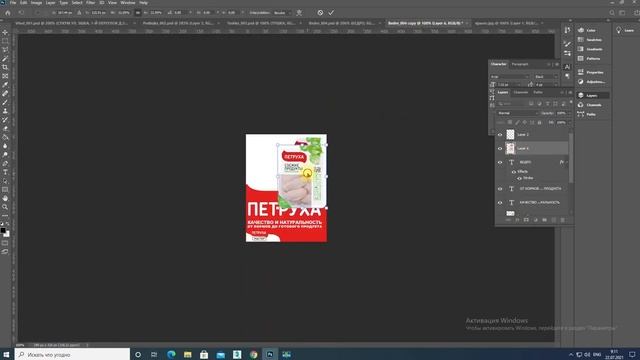Open the Color panel
The width and height of the screenshot is (640, 360).
point(587,30)
